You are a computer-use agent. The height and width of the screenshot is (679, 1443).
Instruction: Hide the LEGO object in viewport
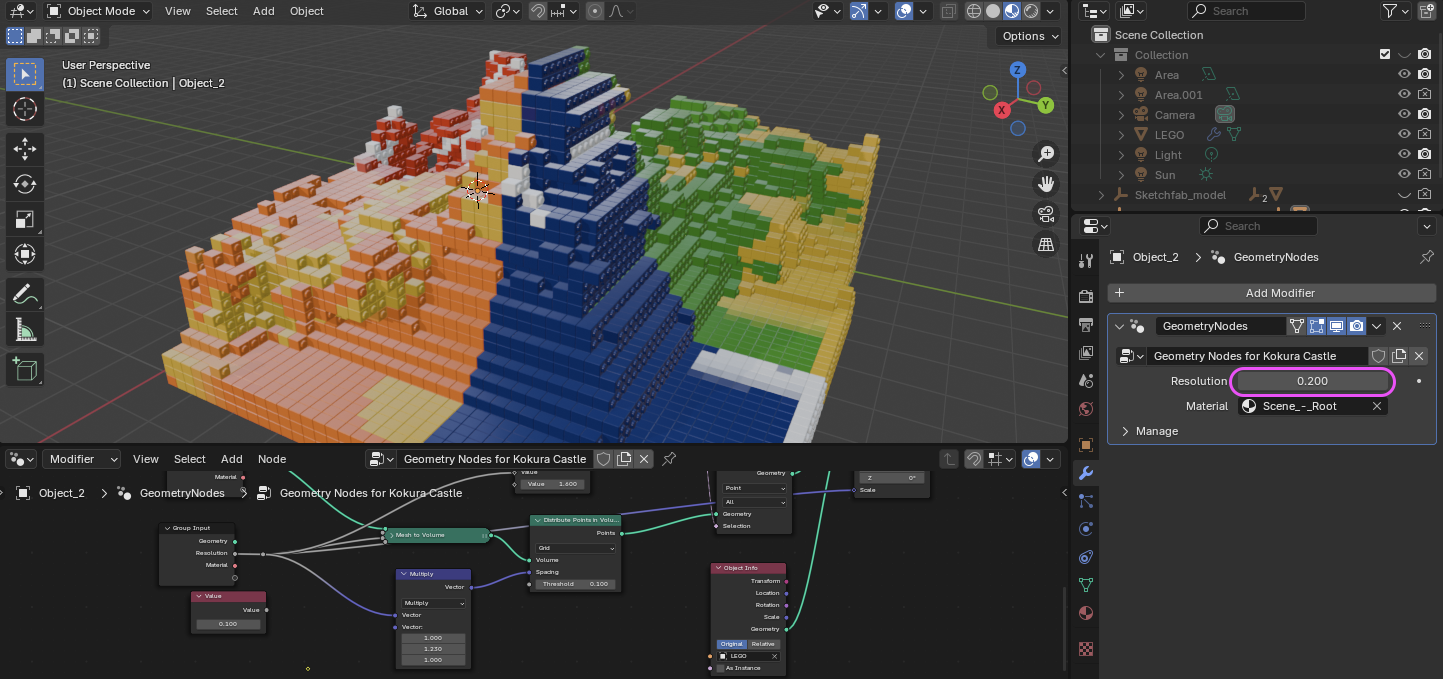[x=1404, y=135]
